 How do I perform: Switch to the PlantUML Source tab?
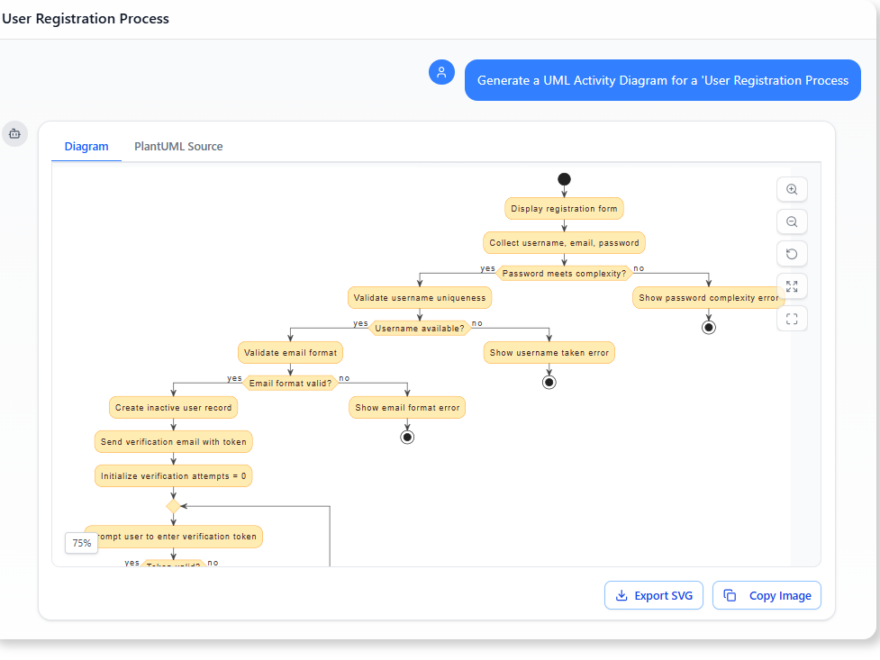click(x=178, y=146)
